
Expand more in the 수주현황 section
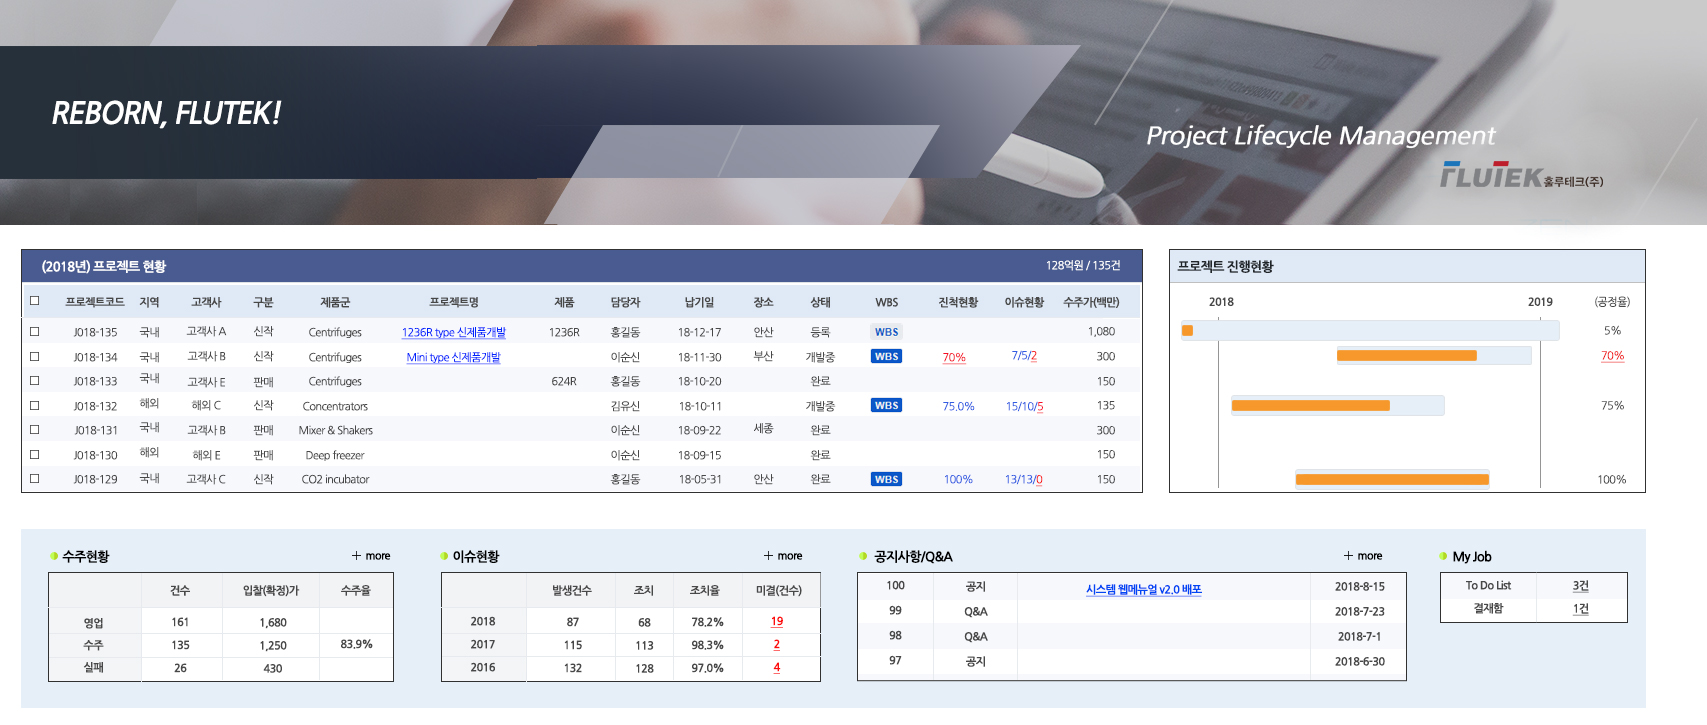[371, 556]
